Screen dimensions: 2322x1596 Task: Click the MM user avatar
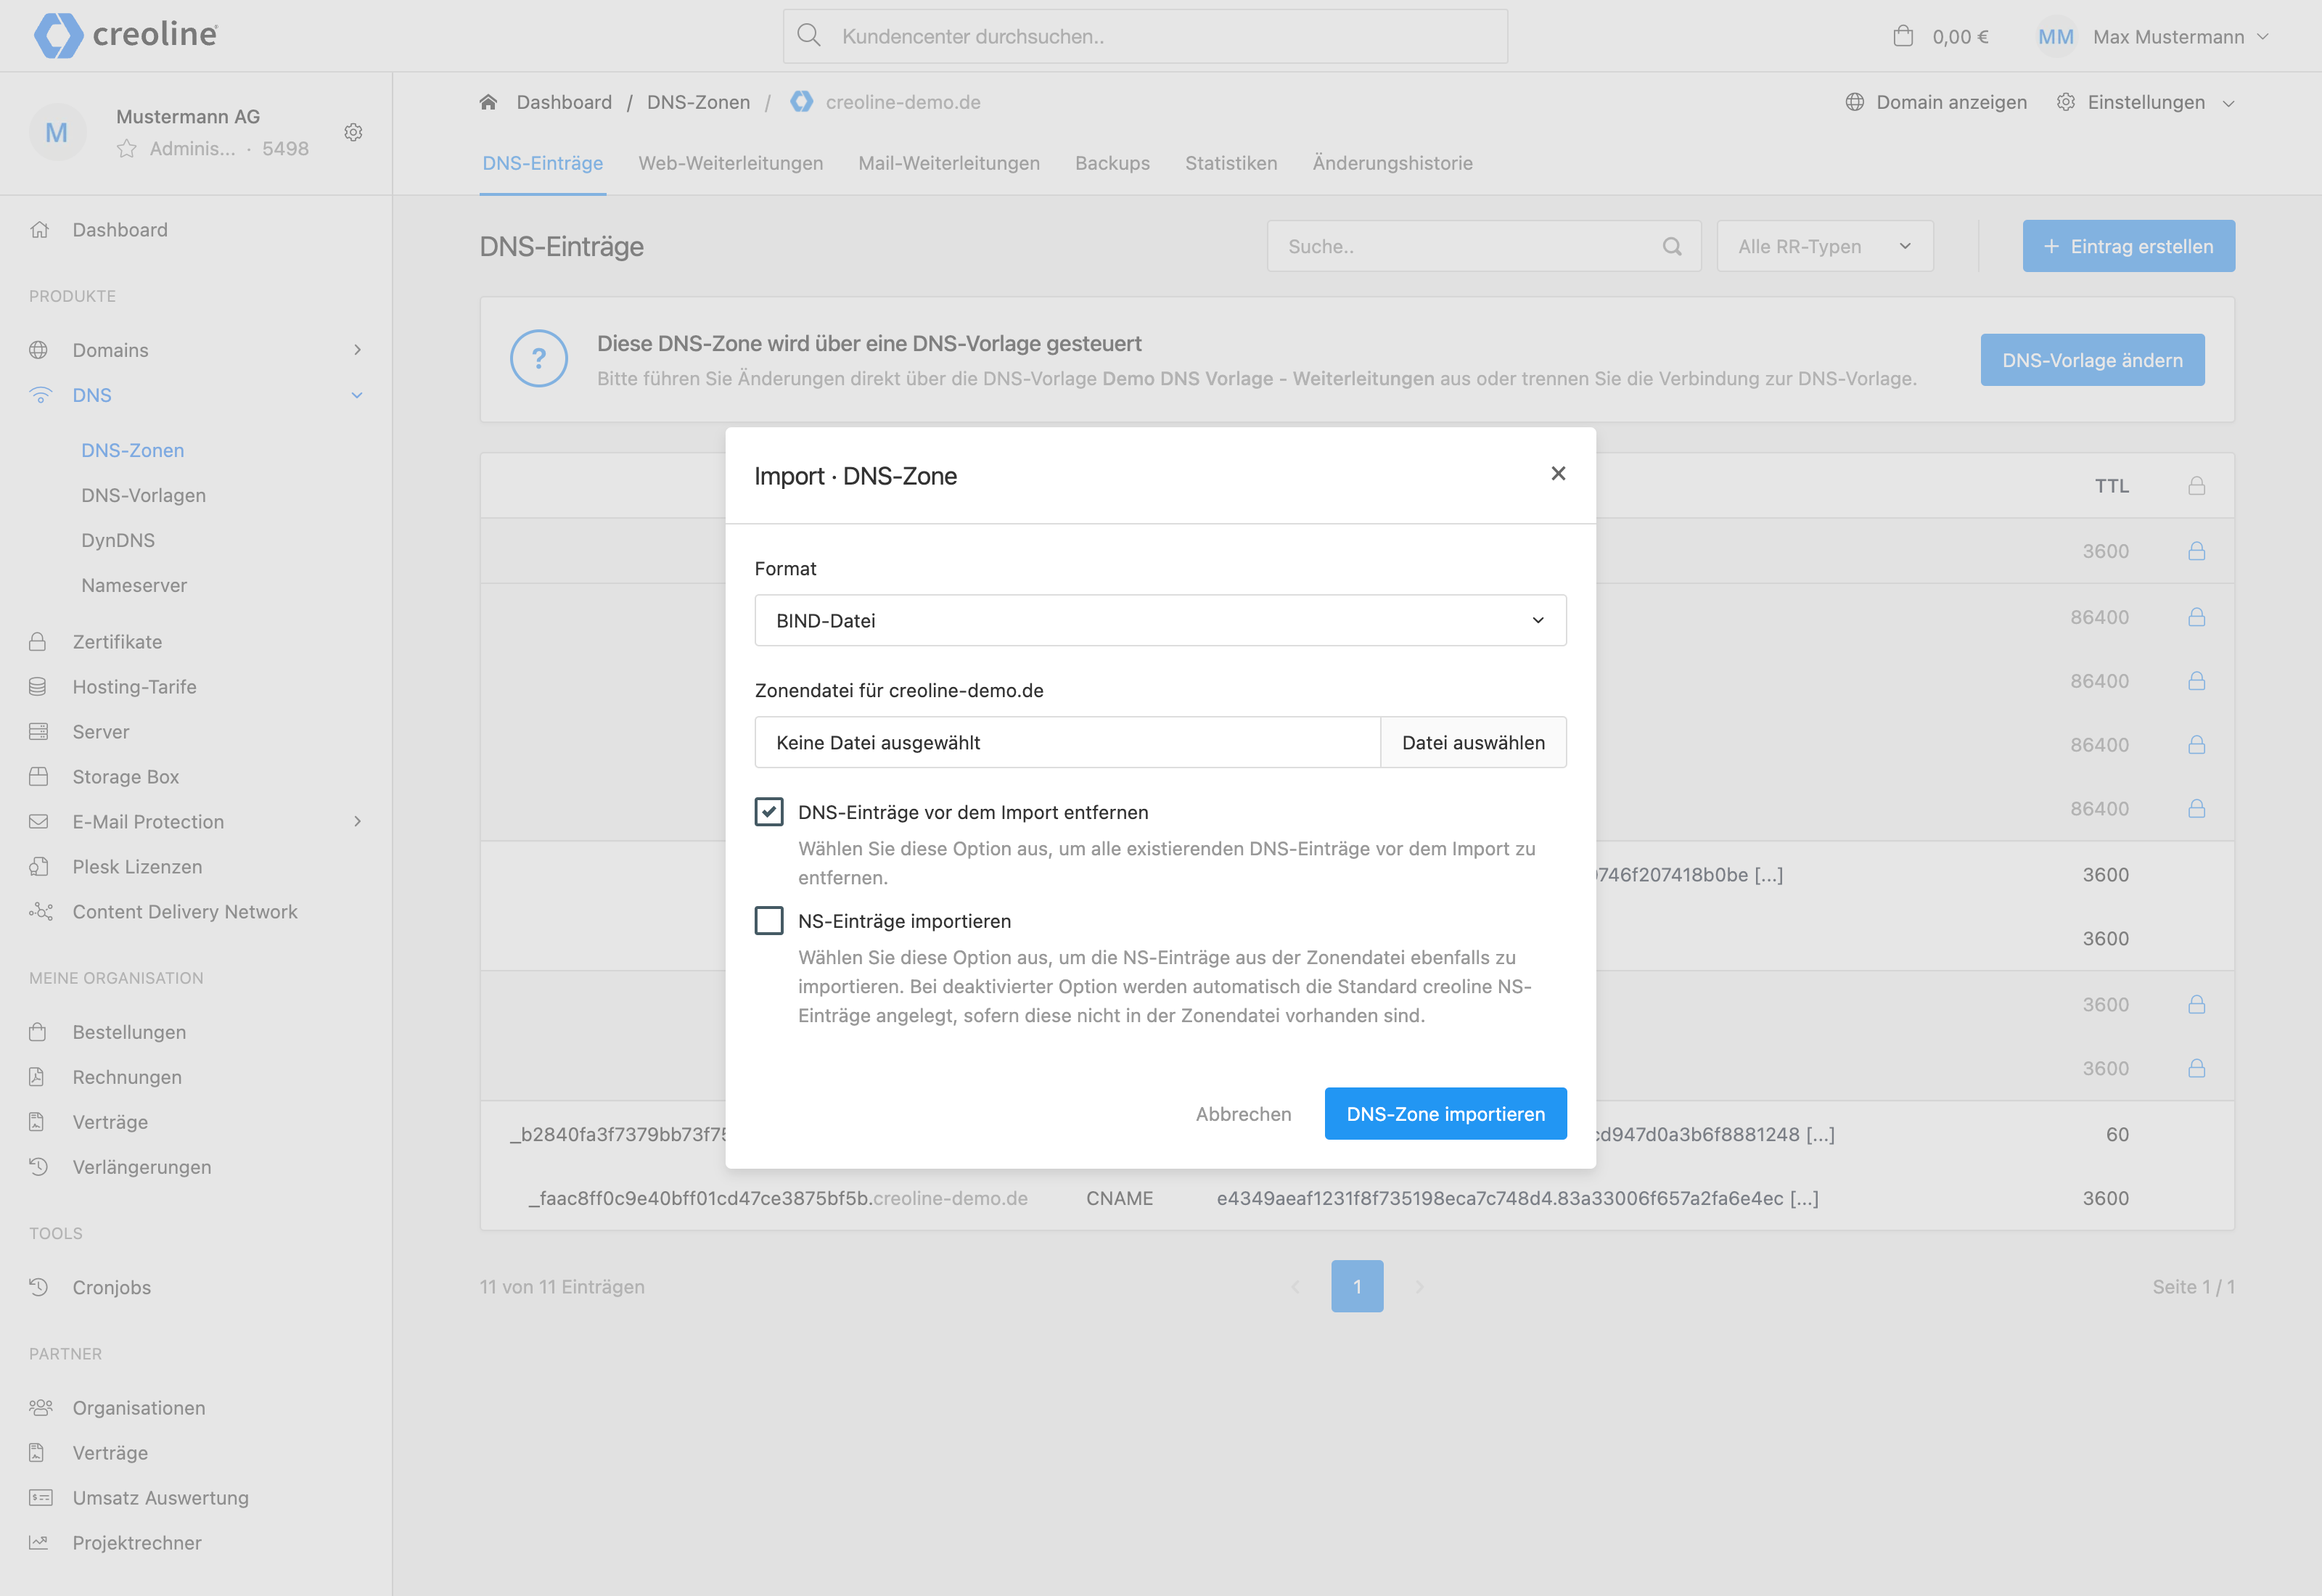coord(2055,37)
